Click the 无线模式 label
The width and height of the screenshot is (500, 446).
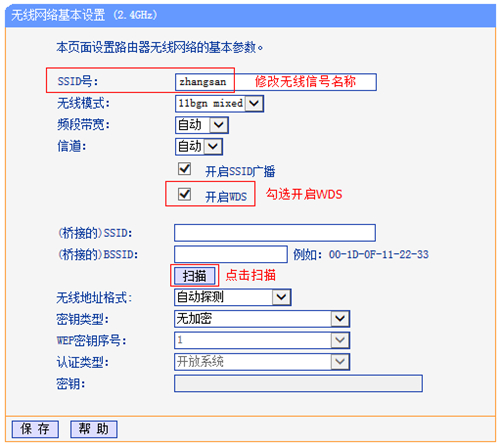[83, 103]
